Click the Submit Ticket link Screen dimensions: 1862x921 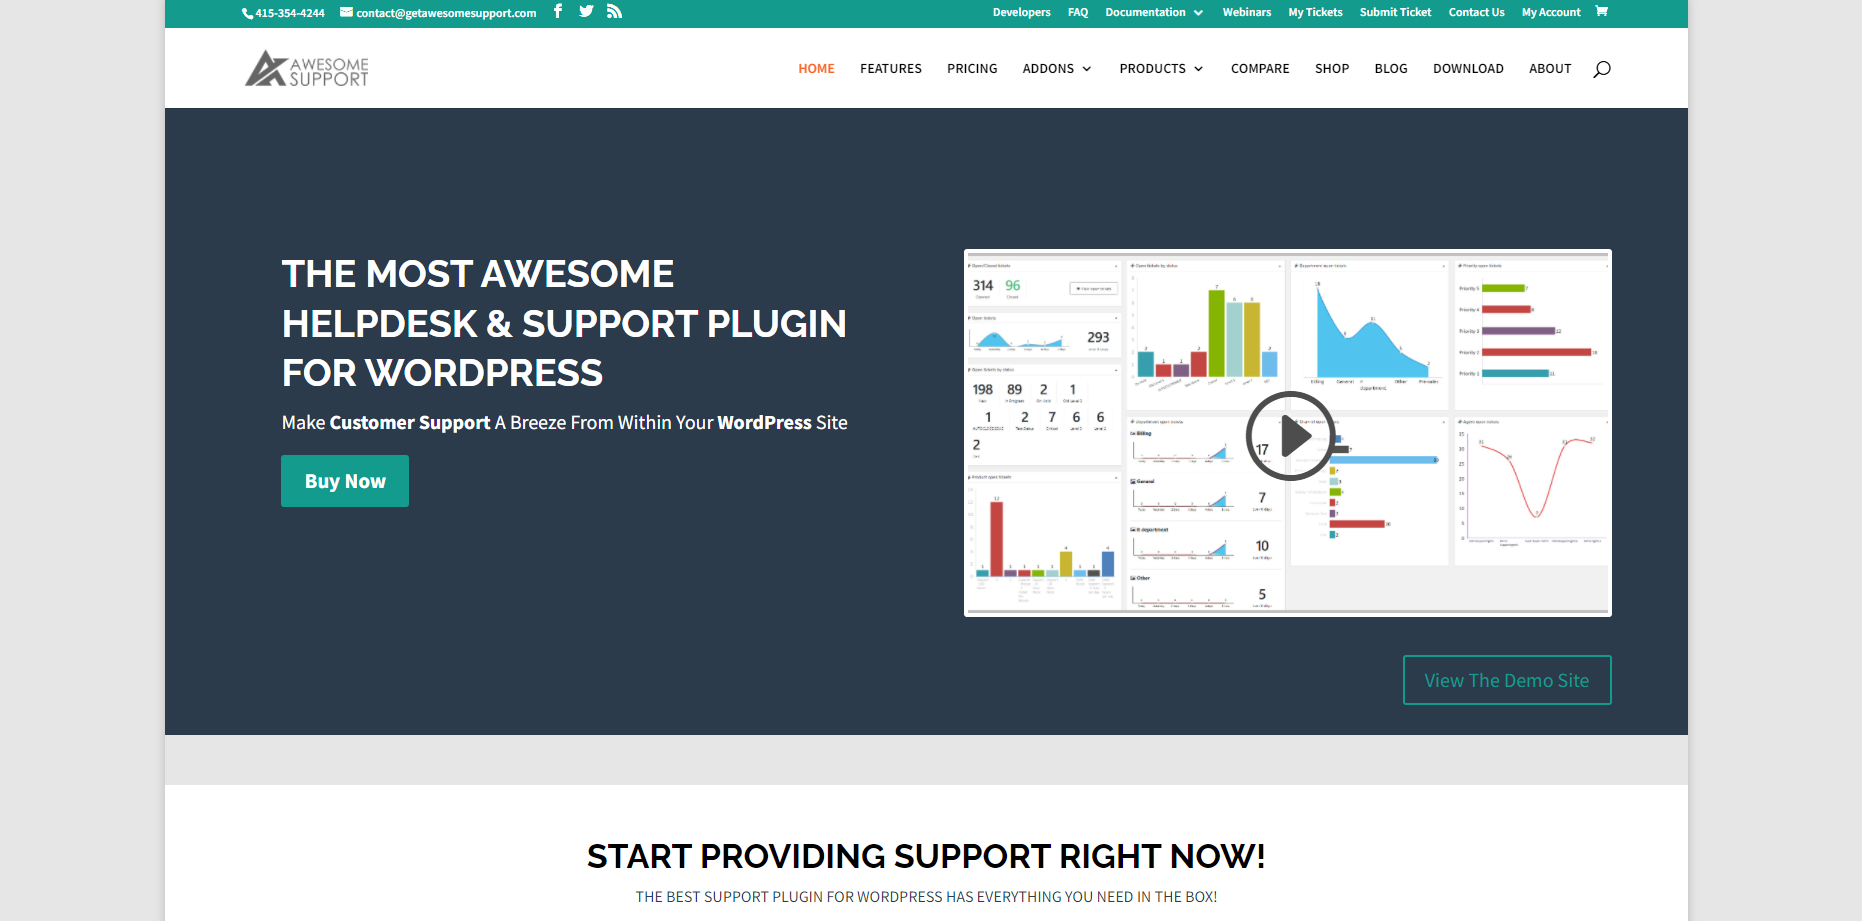click(1395, 12)
